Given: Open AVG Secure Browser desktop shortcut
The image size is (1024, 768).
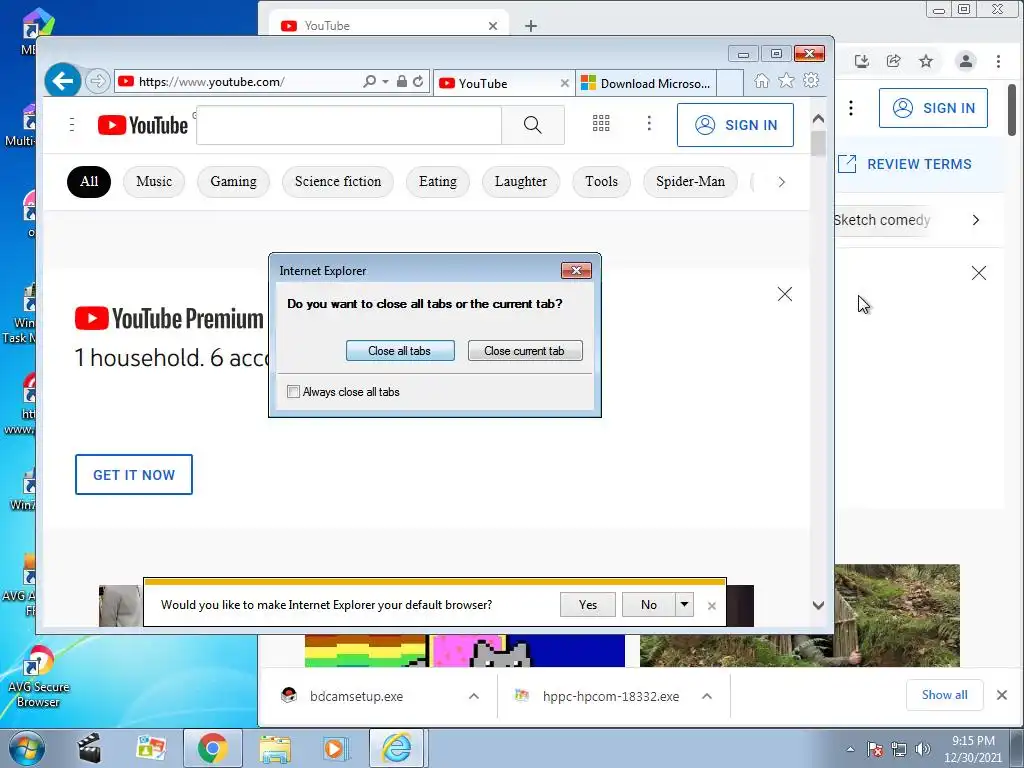Looking at the screenshot, I should [38, 677].
